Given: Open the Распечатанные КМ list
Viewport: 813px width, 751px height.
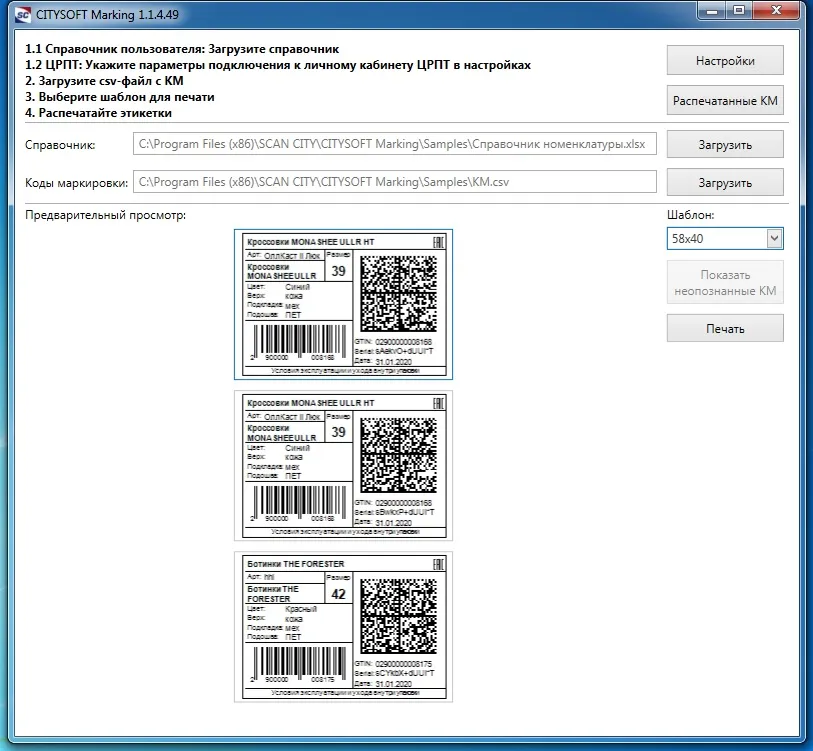Looking at the screenshot, I should (x=725, y=101).
